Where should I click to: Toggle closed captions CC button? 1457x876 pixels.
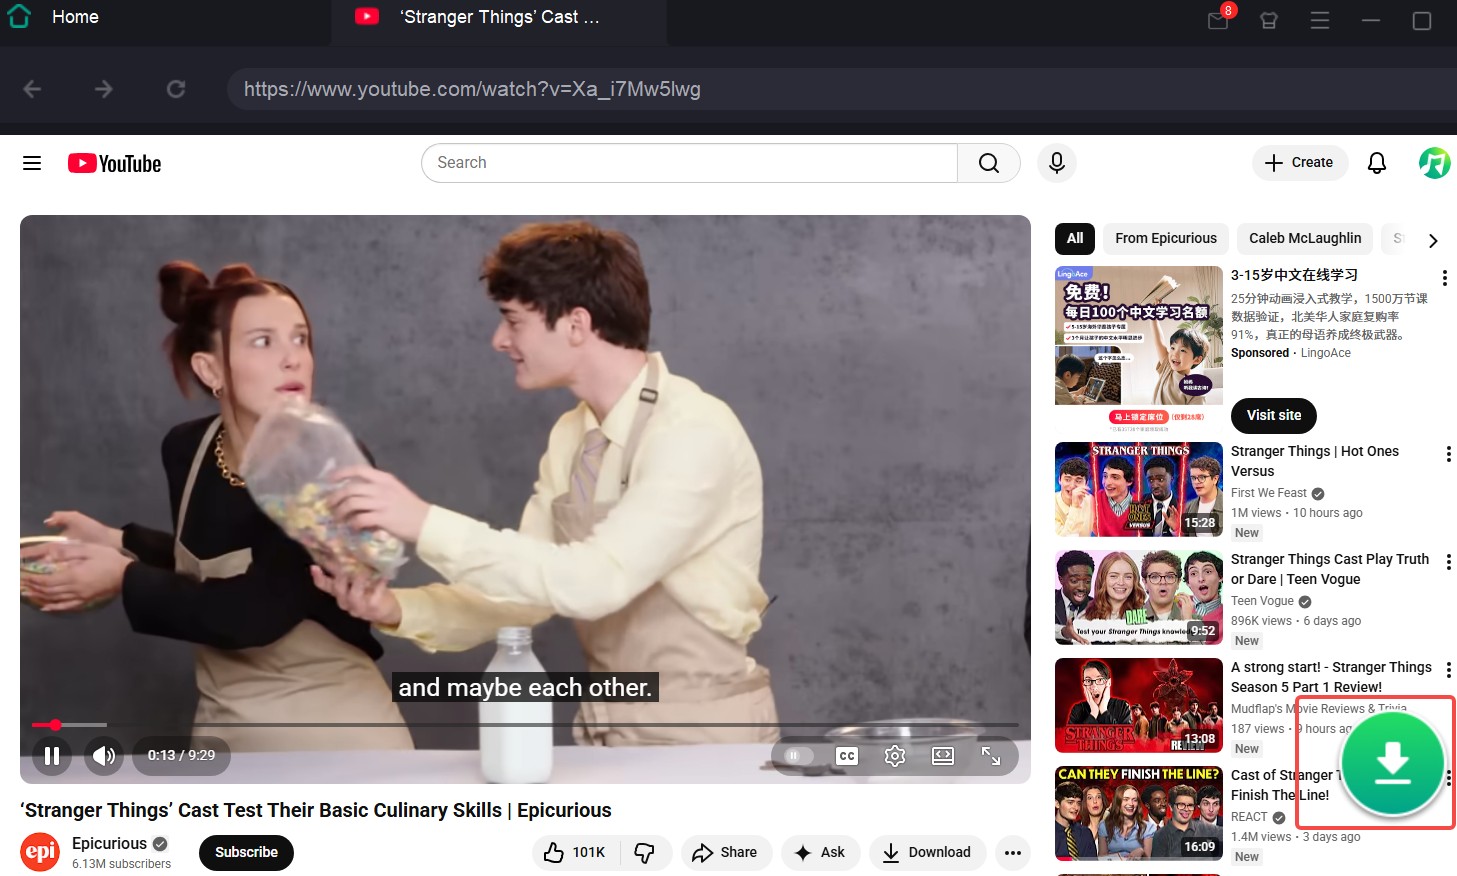847,756
